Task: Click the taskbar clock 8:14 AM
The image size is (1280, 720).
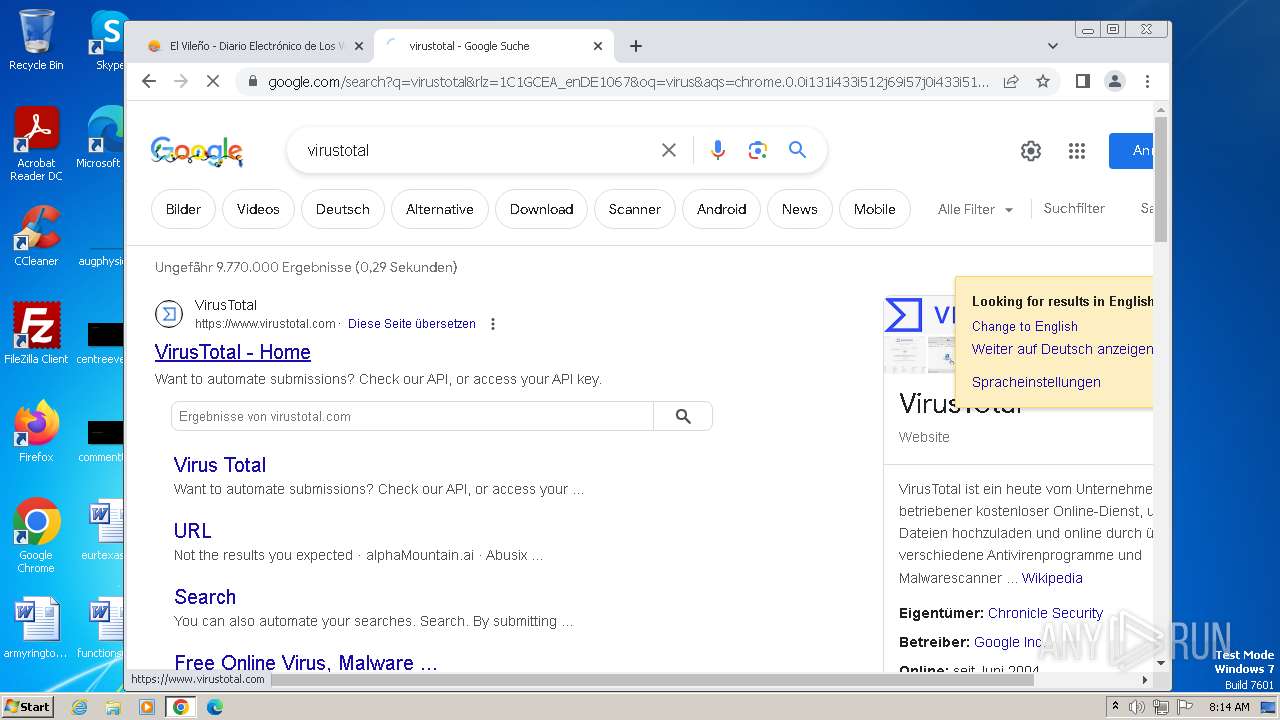Action: pyautogui.click(x=1229, y=707)
